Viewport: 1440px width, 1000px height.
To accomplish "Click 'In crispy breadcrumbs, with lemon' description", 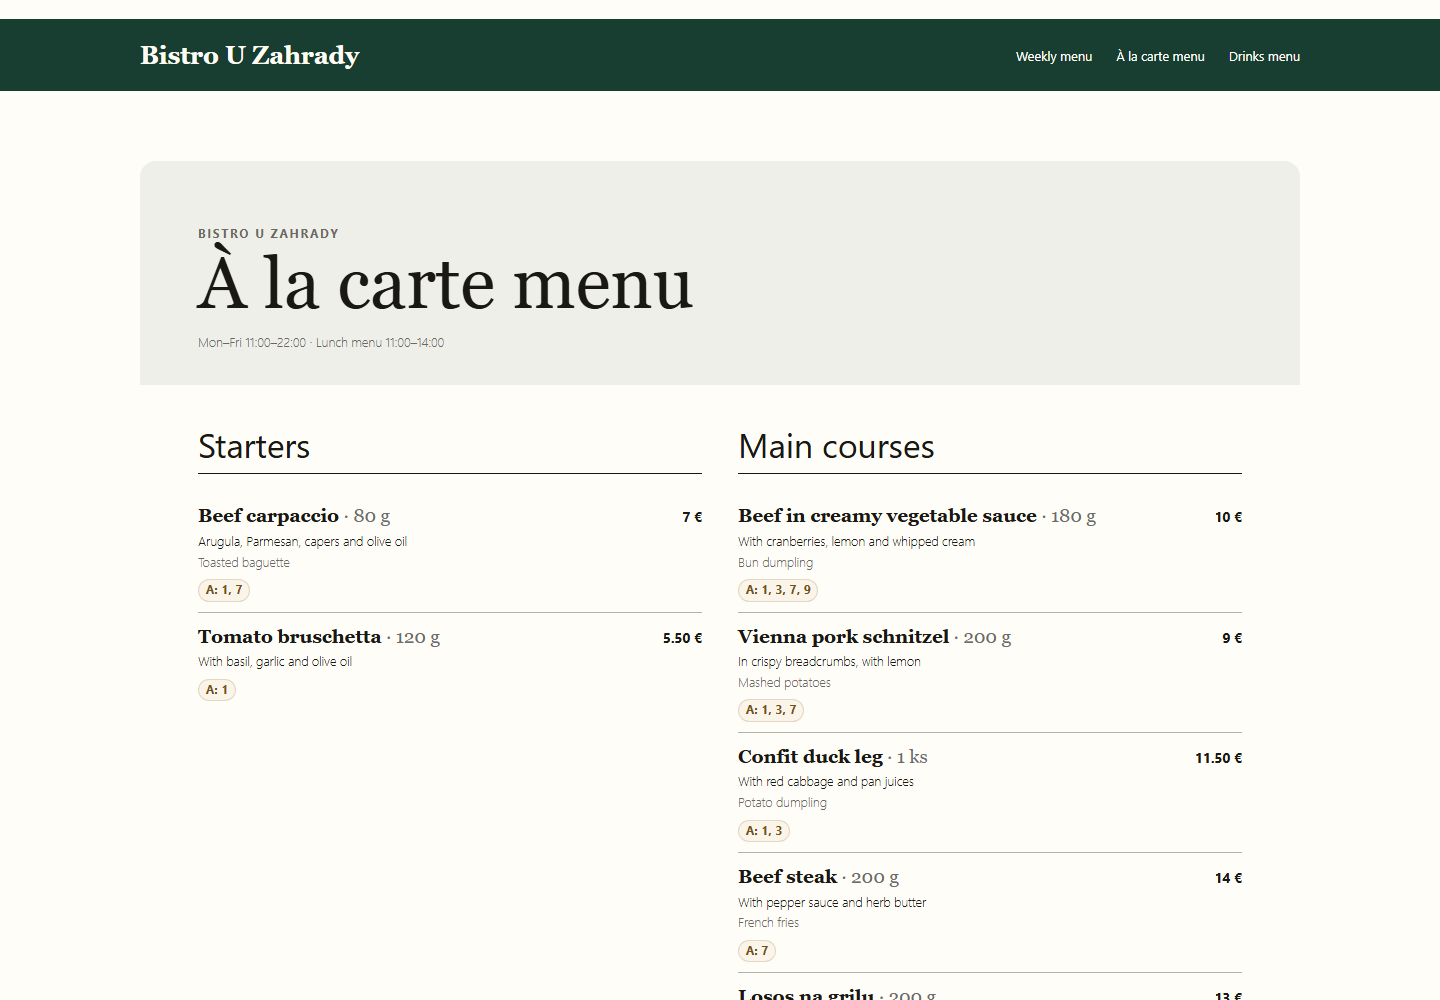I will pos(829,661).
